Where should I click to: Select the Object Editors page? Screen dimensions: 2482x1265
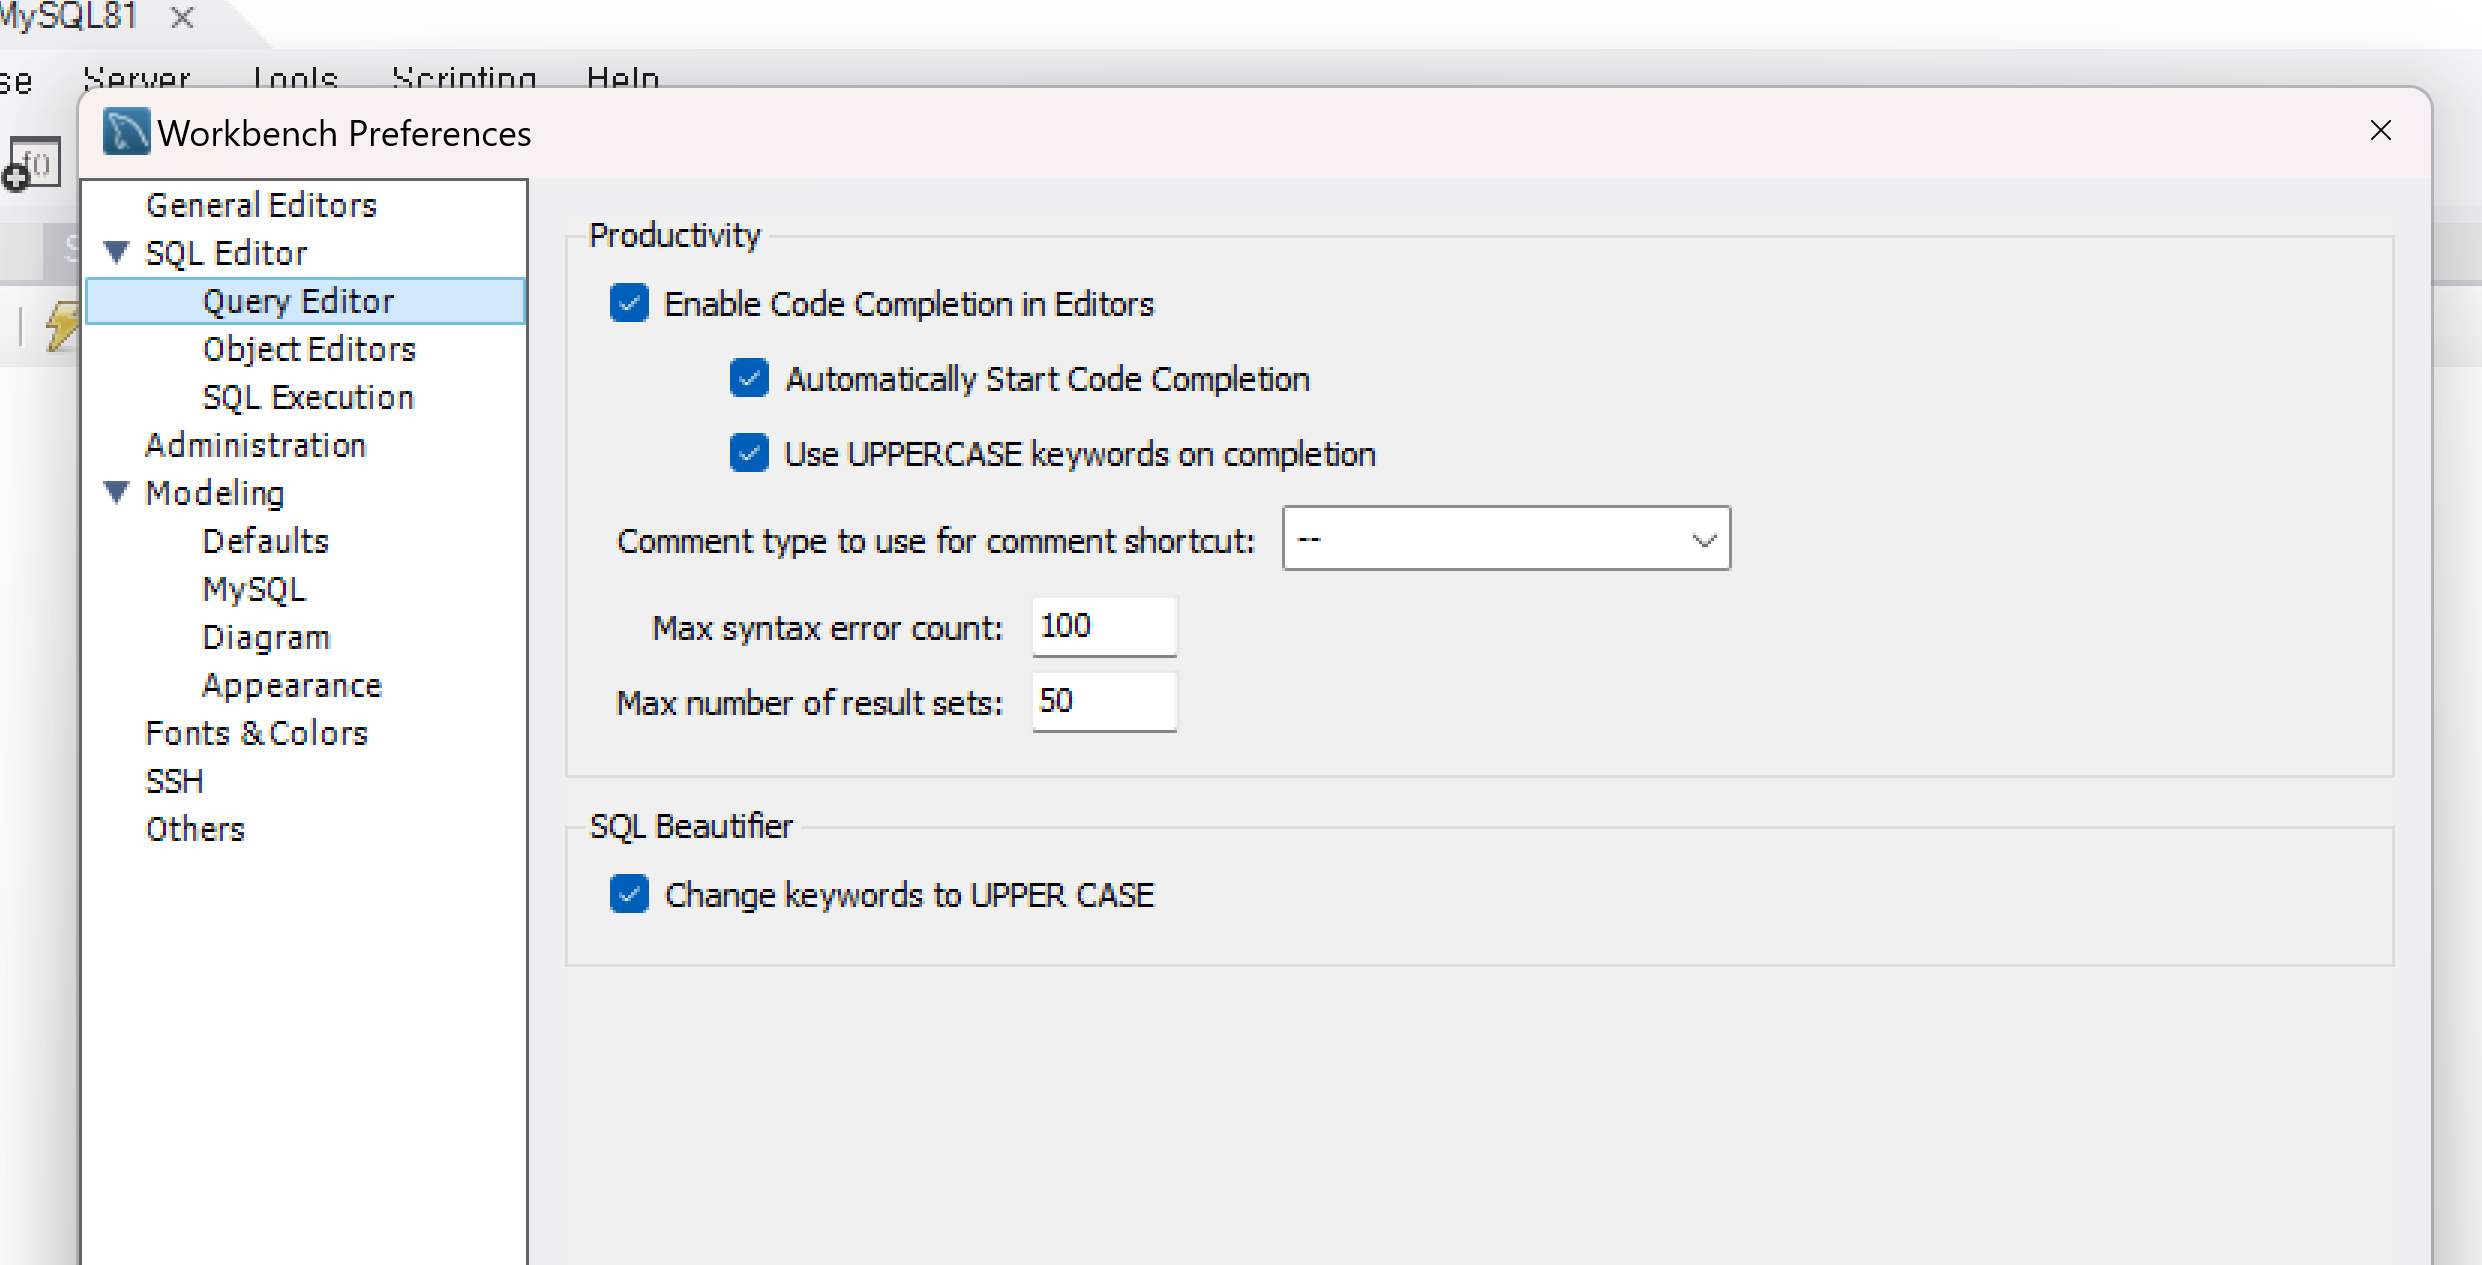pos(309,349)
